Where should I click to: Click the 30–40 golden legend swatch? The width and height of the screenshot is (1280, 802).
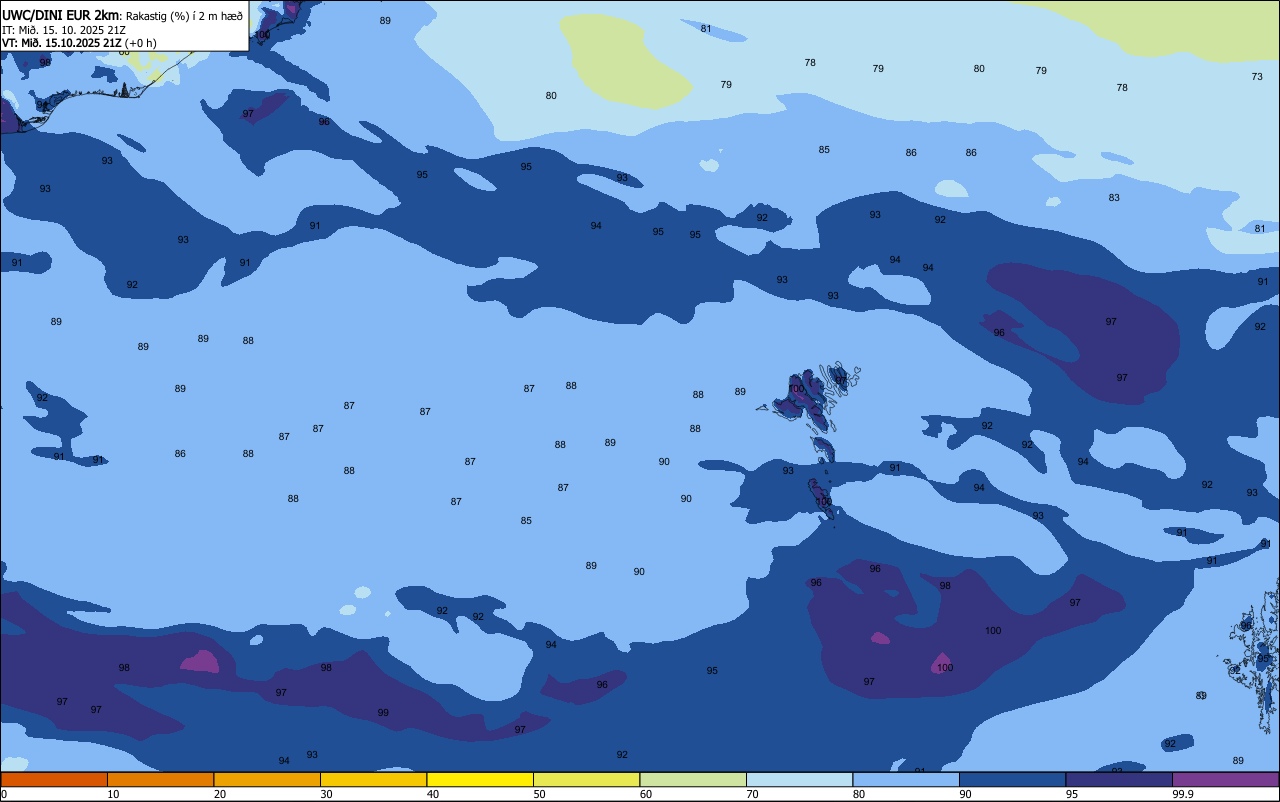pos(373,779)
